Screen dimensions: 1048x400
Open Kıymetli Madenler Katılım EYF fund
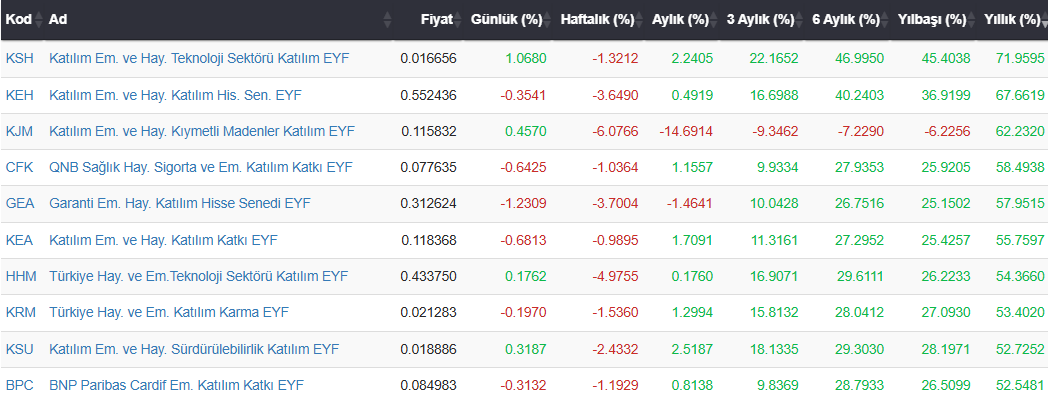202,131
